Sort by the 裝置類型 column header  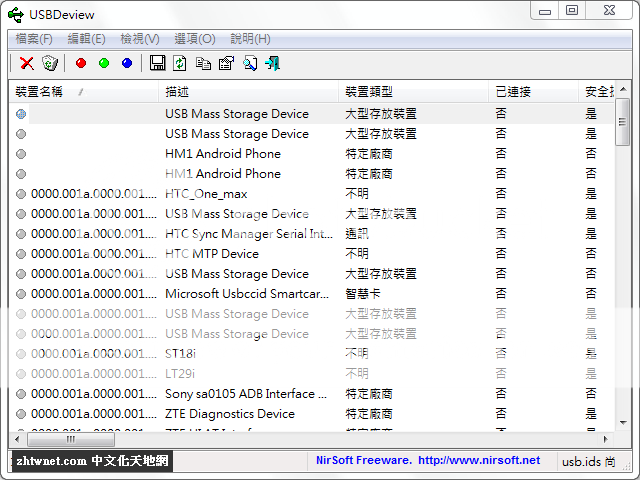[x=413, y=92]
